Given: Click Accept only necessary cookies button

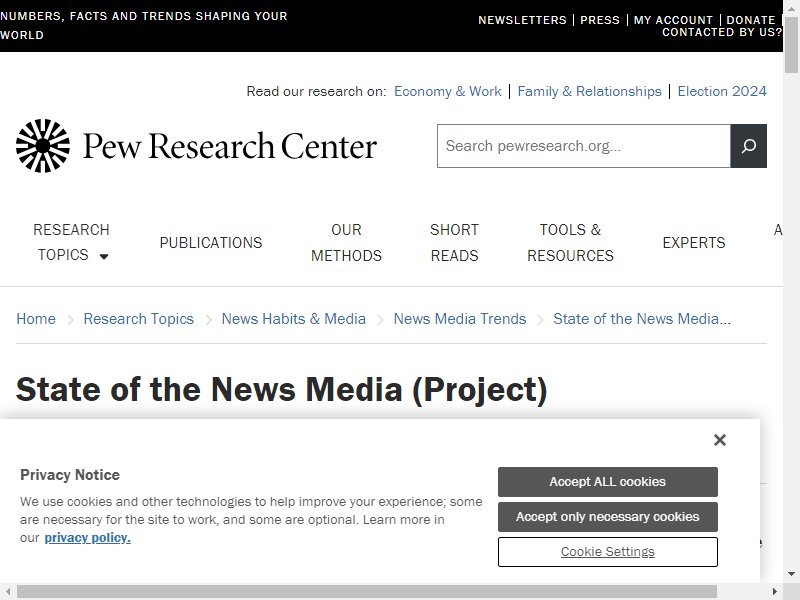Looking at the screenshot, I should (608, 517).
